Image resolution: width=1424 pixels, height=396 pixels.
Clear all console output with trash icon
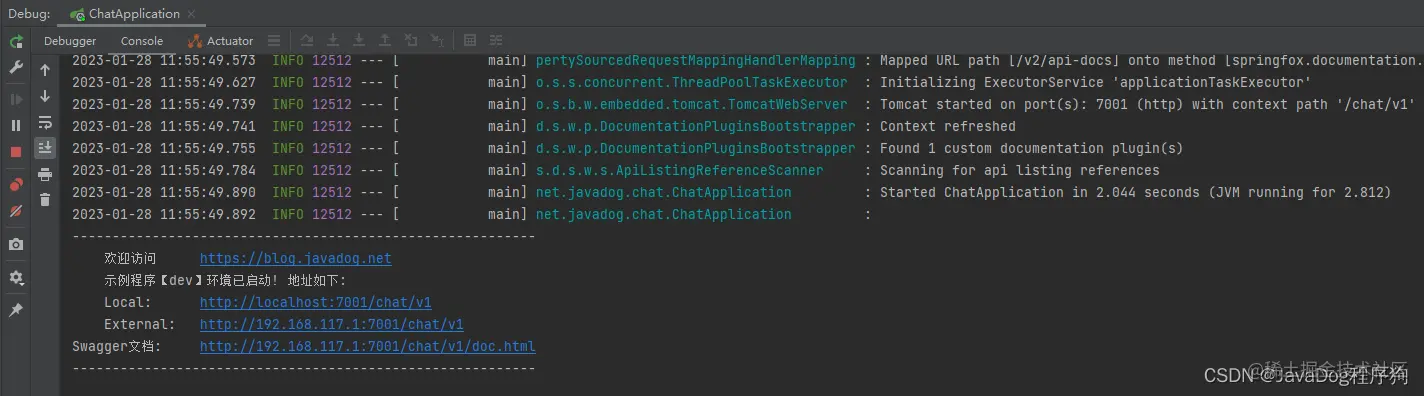pyautogui.click(x=45, y=200)
